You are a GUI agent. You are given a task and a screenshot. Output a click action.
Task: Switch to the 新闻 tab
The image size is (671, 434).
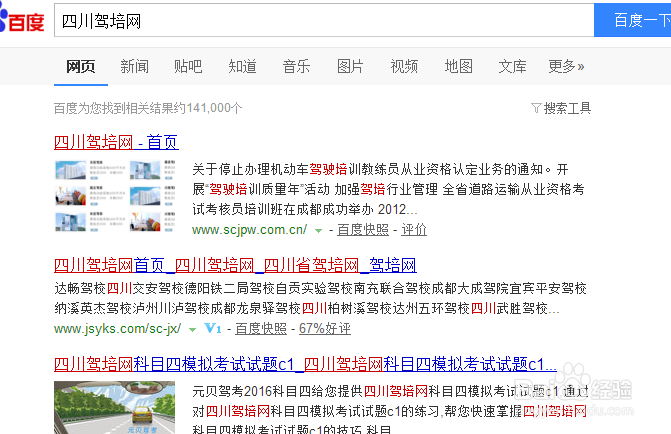tap(134, 66)
